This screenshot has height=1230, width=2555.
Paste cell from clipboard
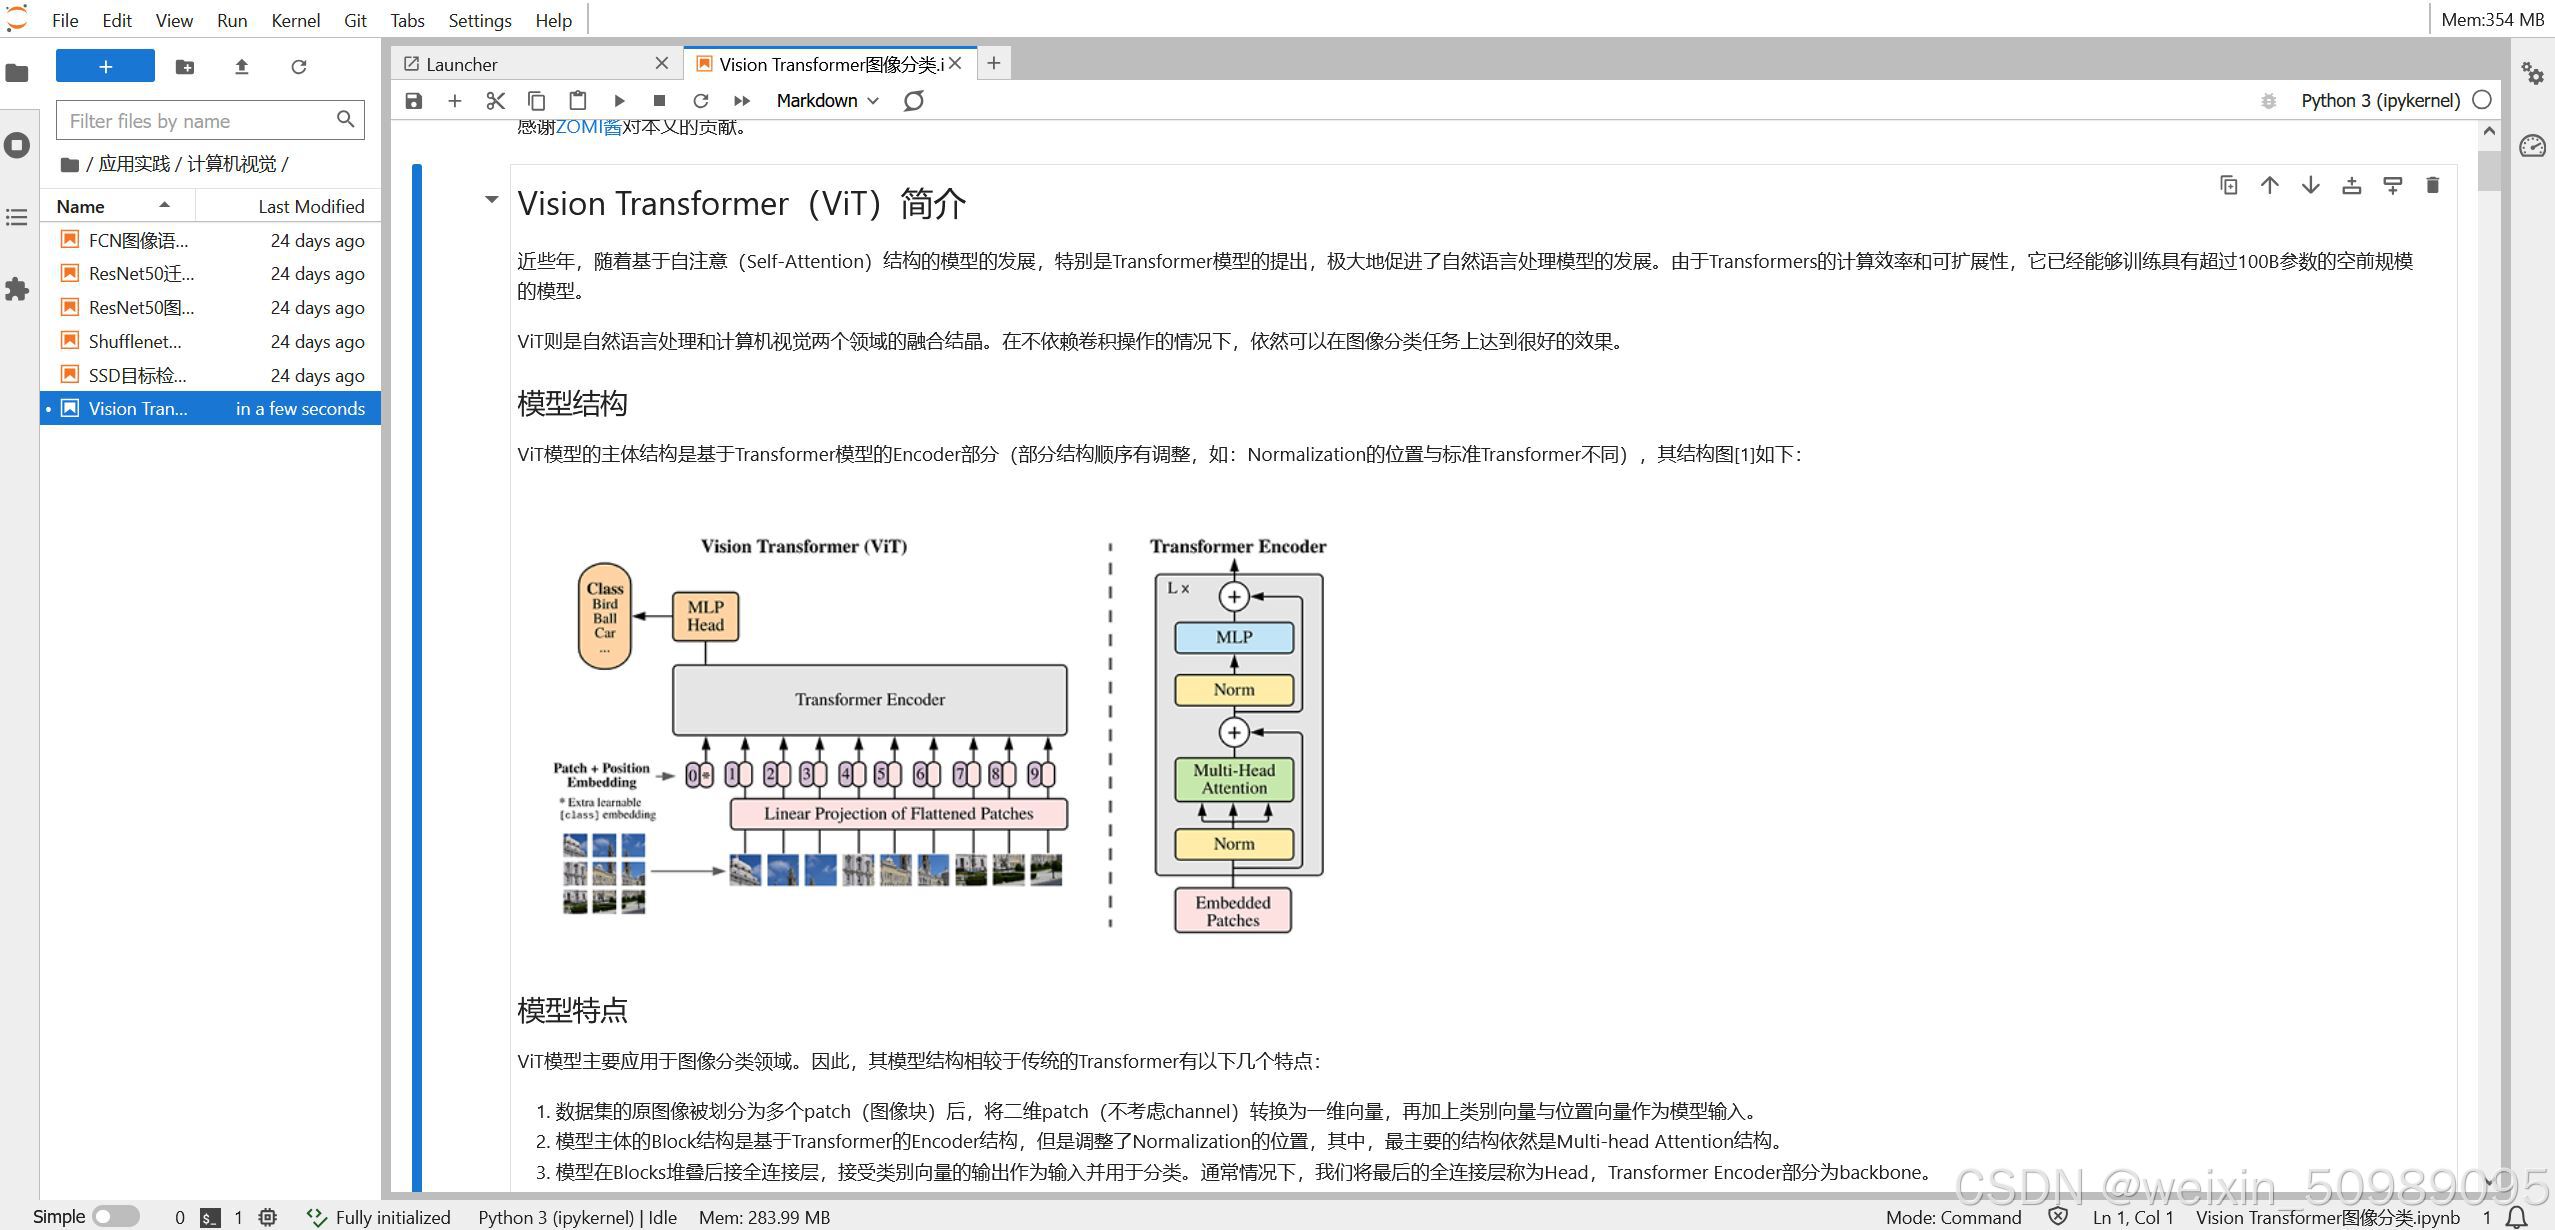[578, 101]
